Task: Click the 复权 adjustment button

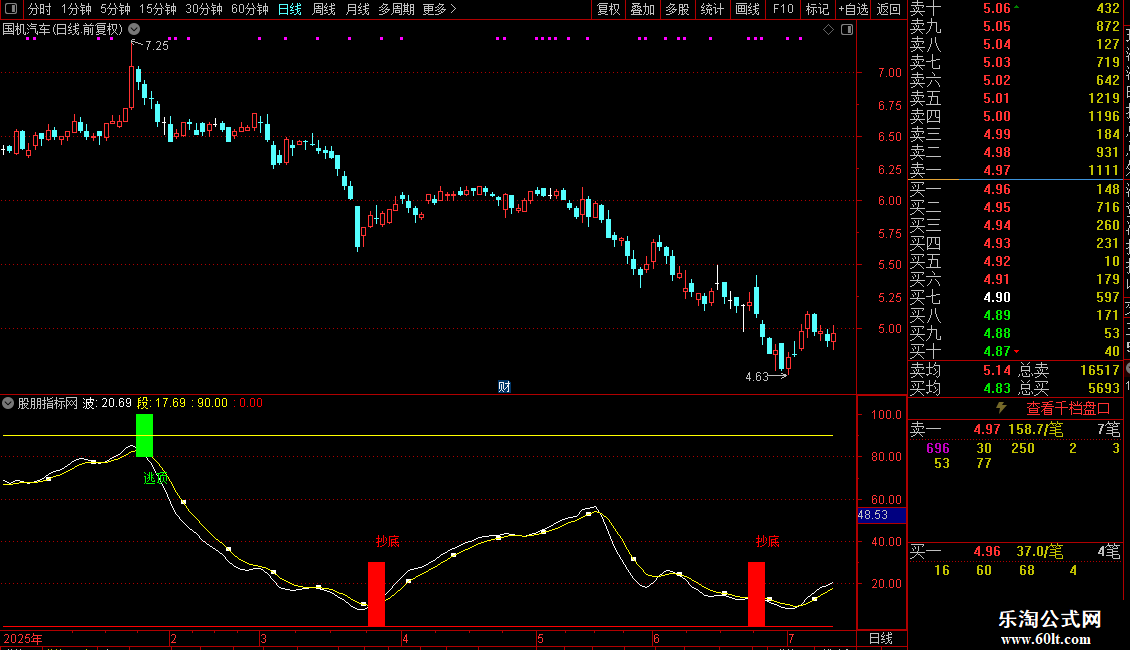Action: tap(608, 9)
